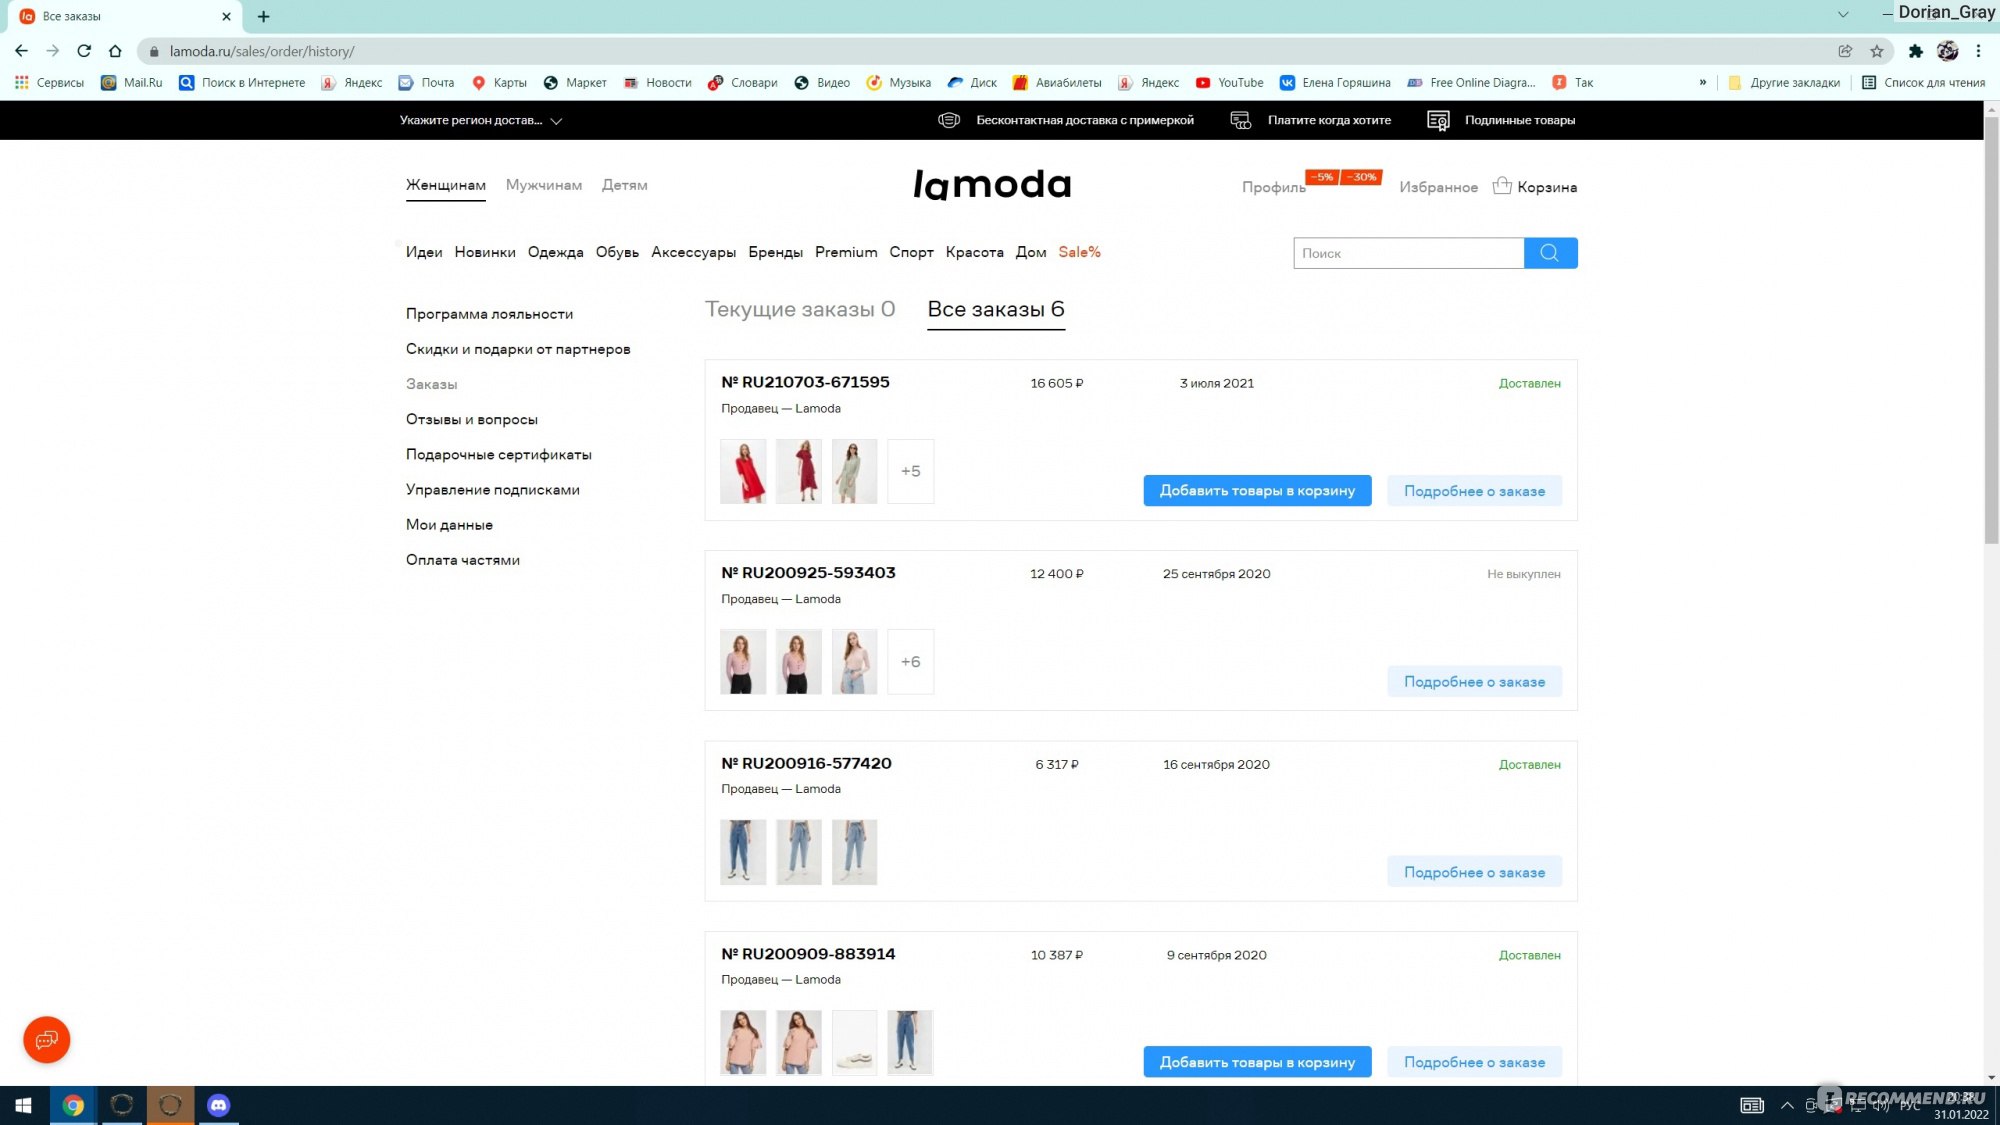This screenshot has width=2000, height=1125.
Task: View details of order RU200925-593403
Action: tap(1474, 682)
